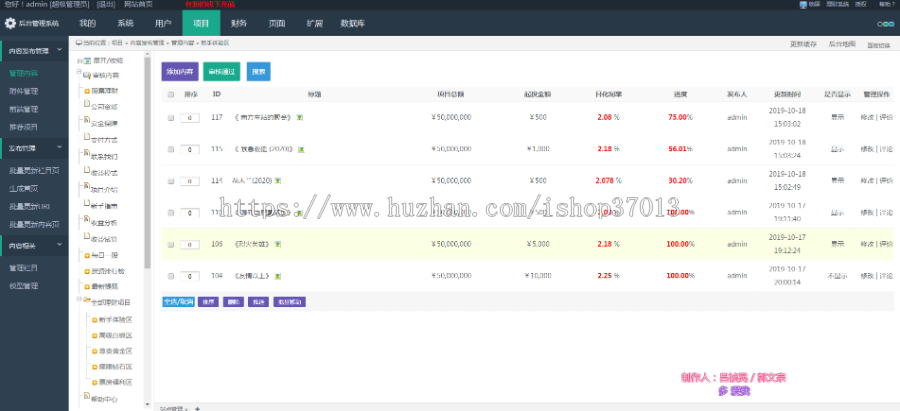Select 附件管理 in the left sidebar
This screenshot has height=411, width=900.
click(24, 91)
